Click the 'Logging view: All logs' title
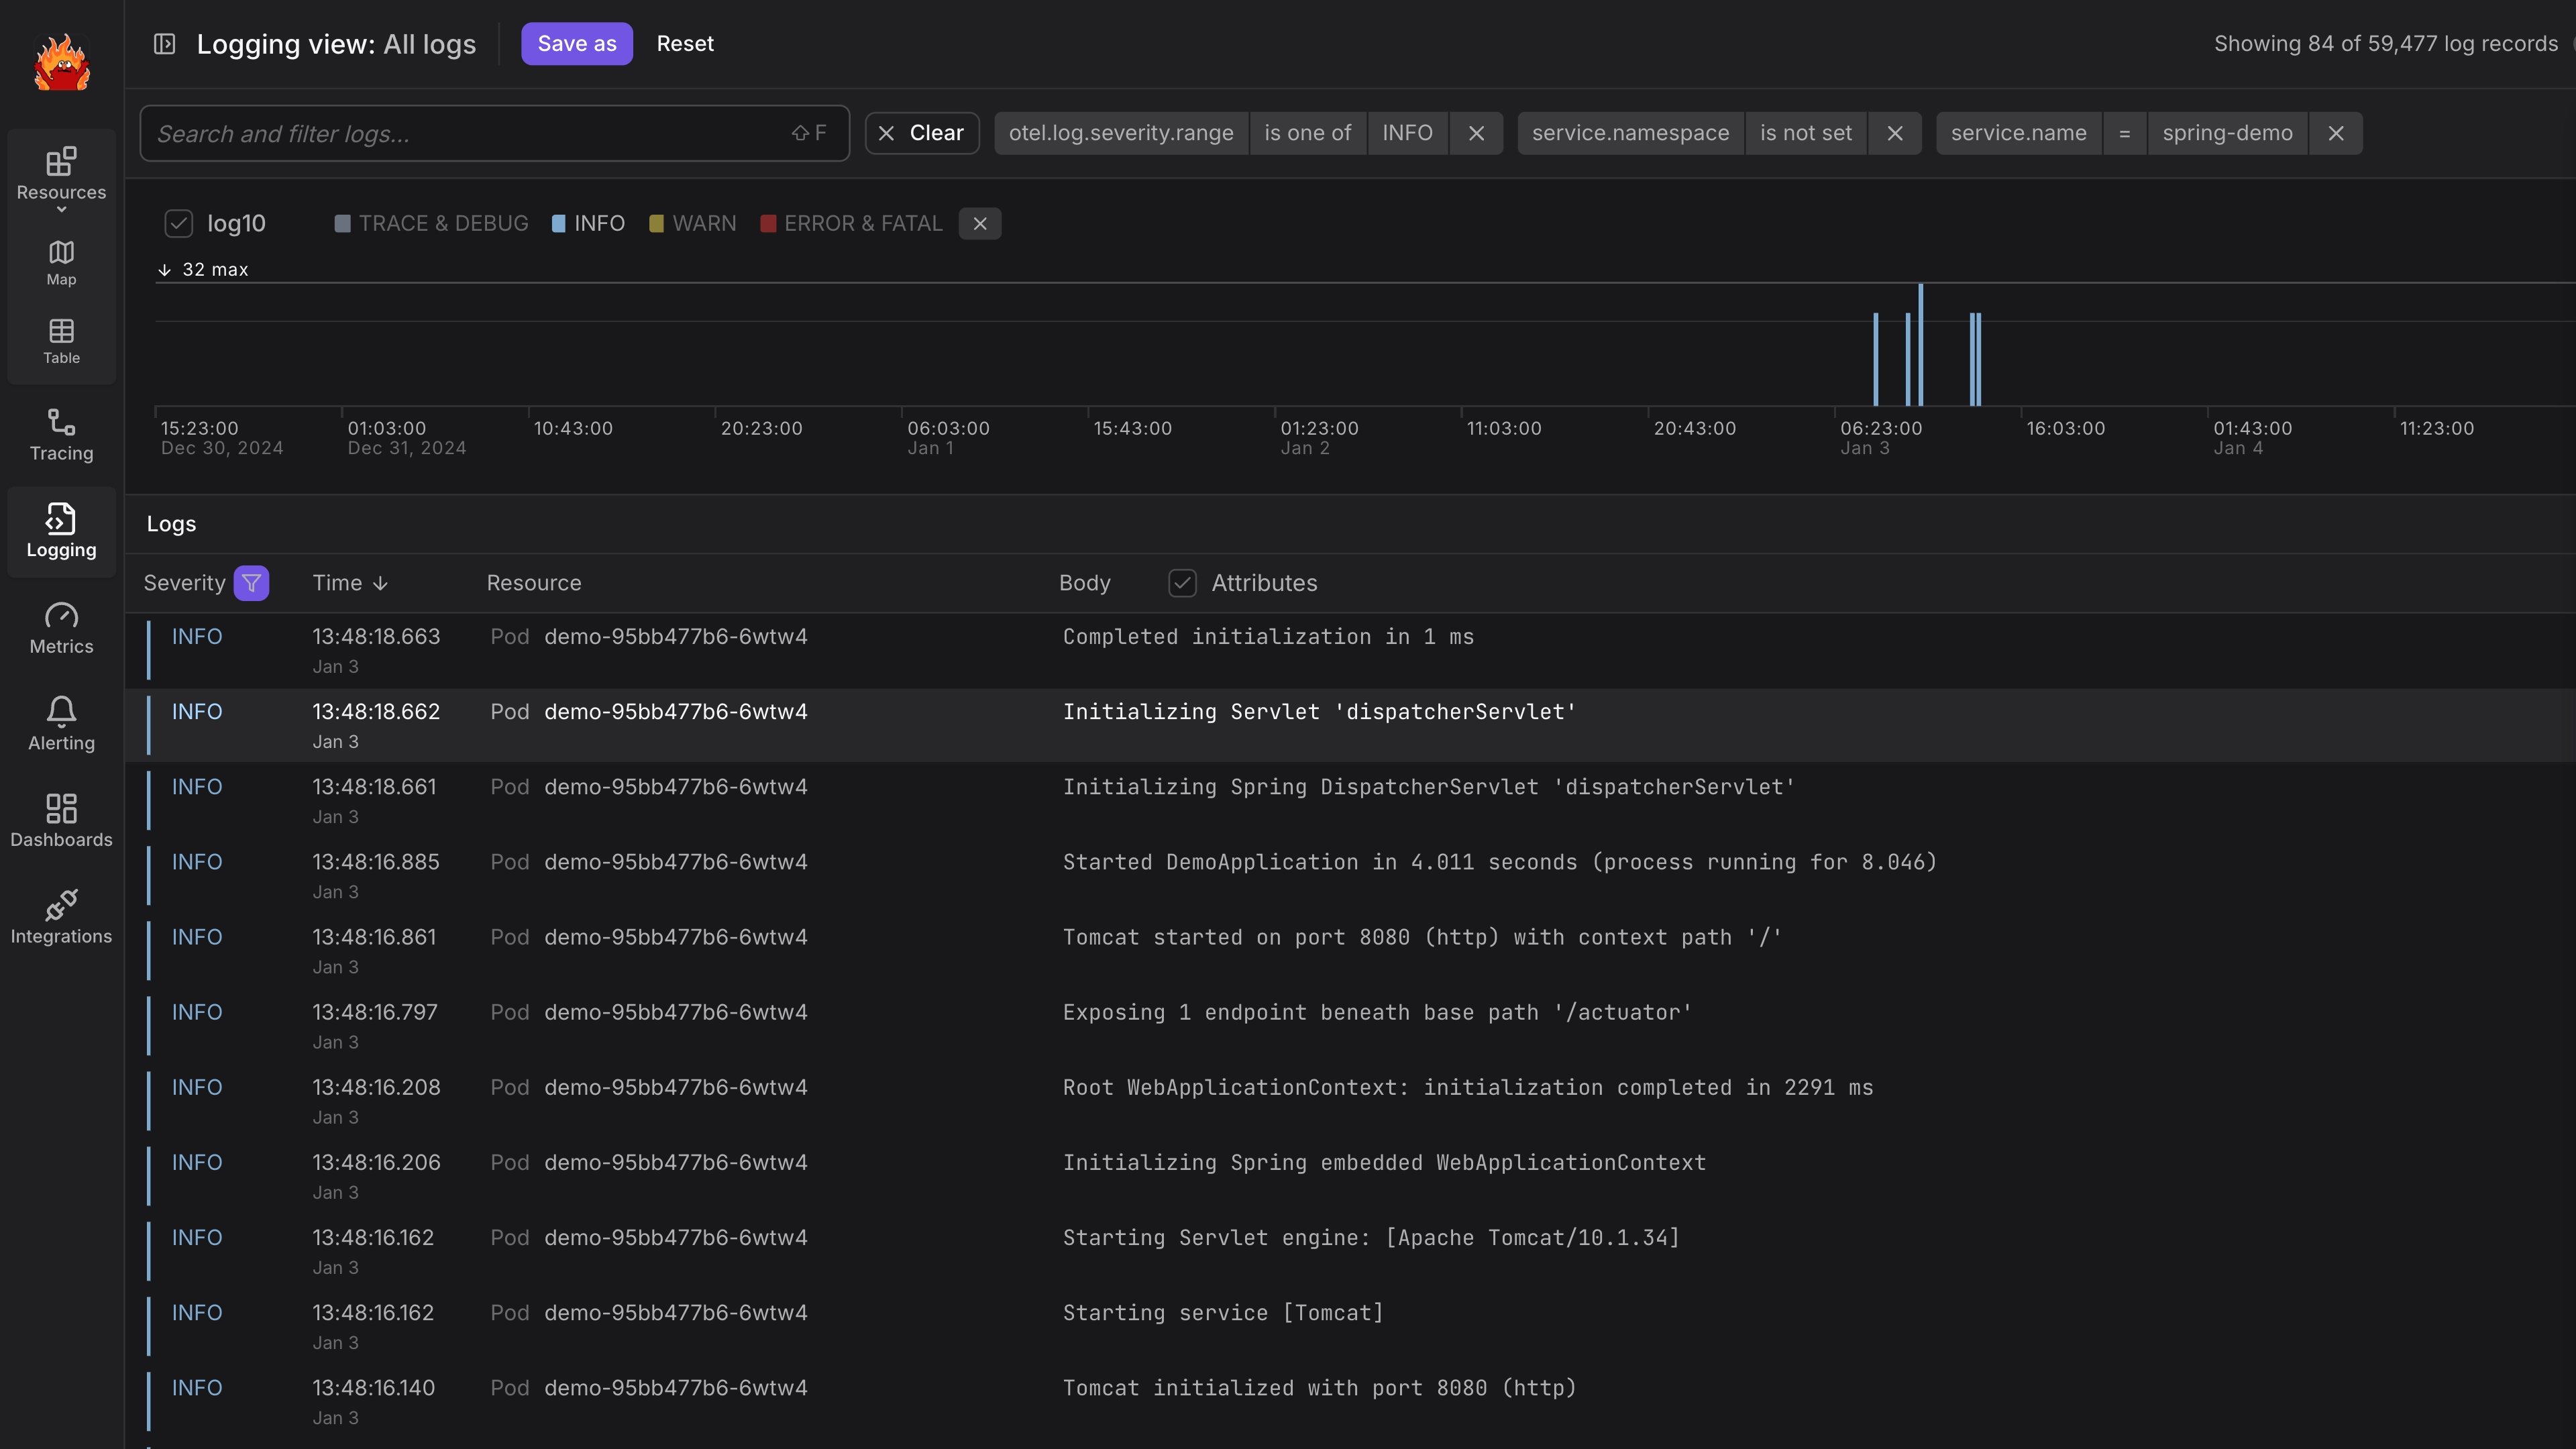2576x1449 pixels. tap(336, 44)
